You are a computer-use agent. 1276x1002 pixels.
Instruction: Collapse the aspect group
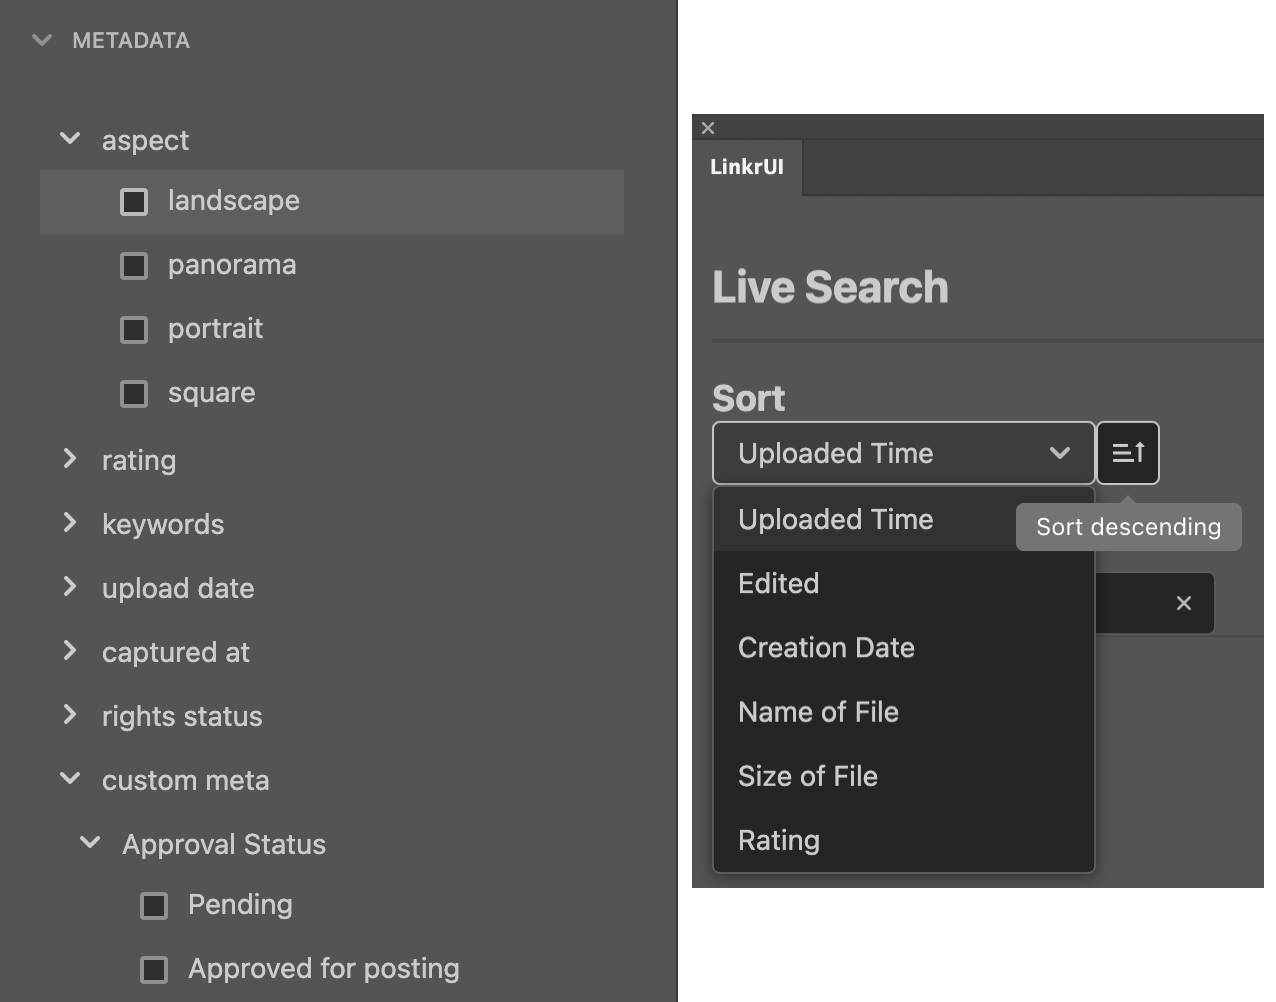click(x=70, y=139)
